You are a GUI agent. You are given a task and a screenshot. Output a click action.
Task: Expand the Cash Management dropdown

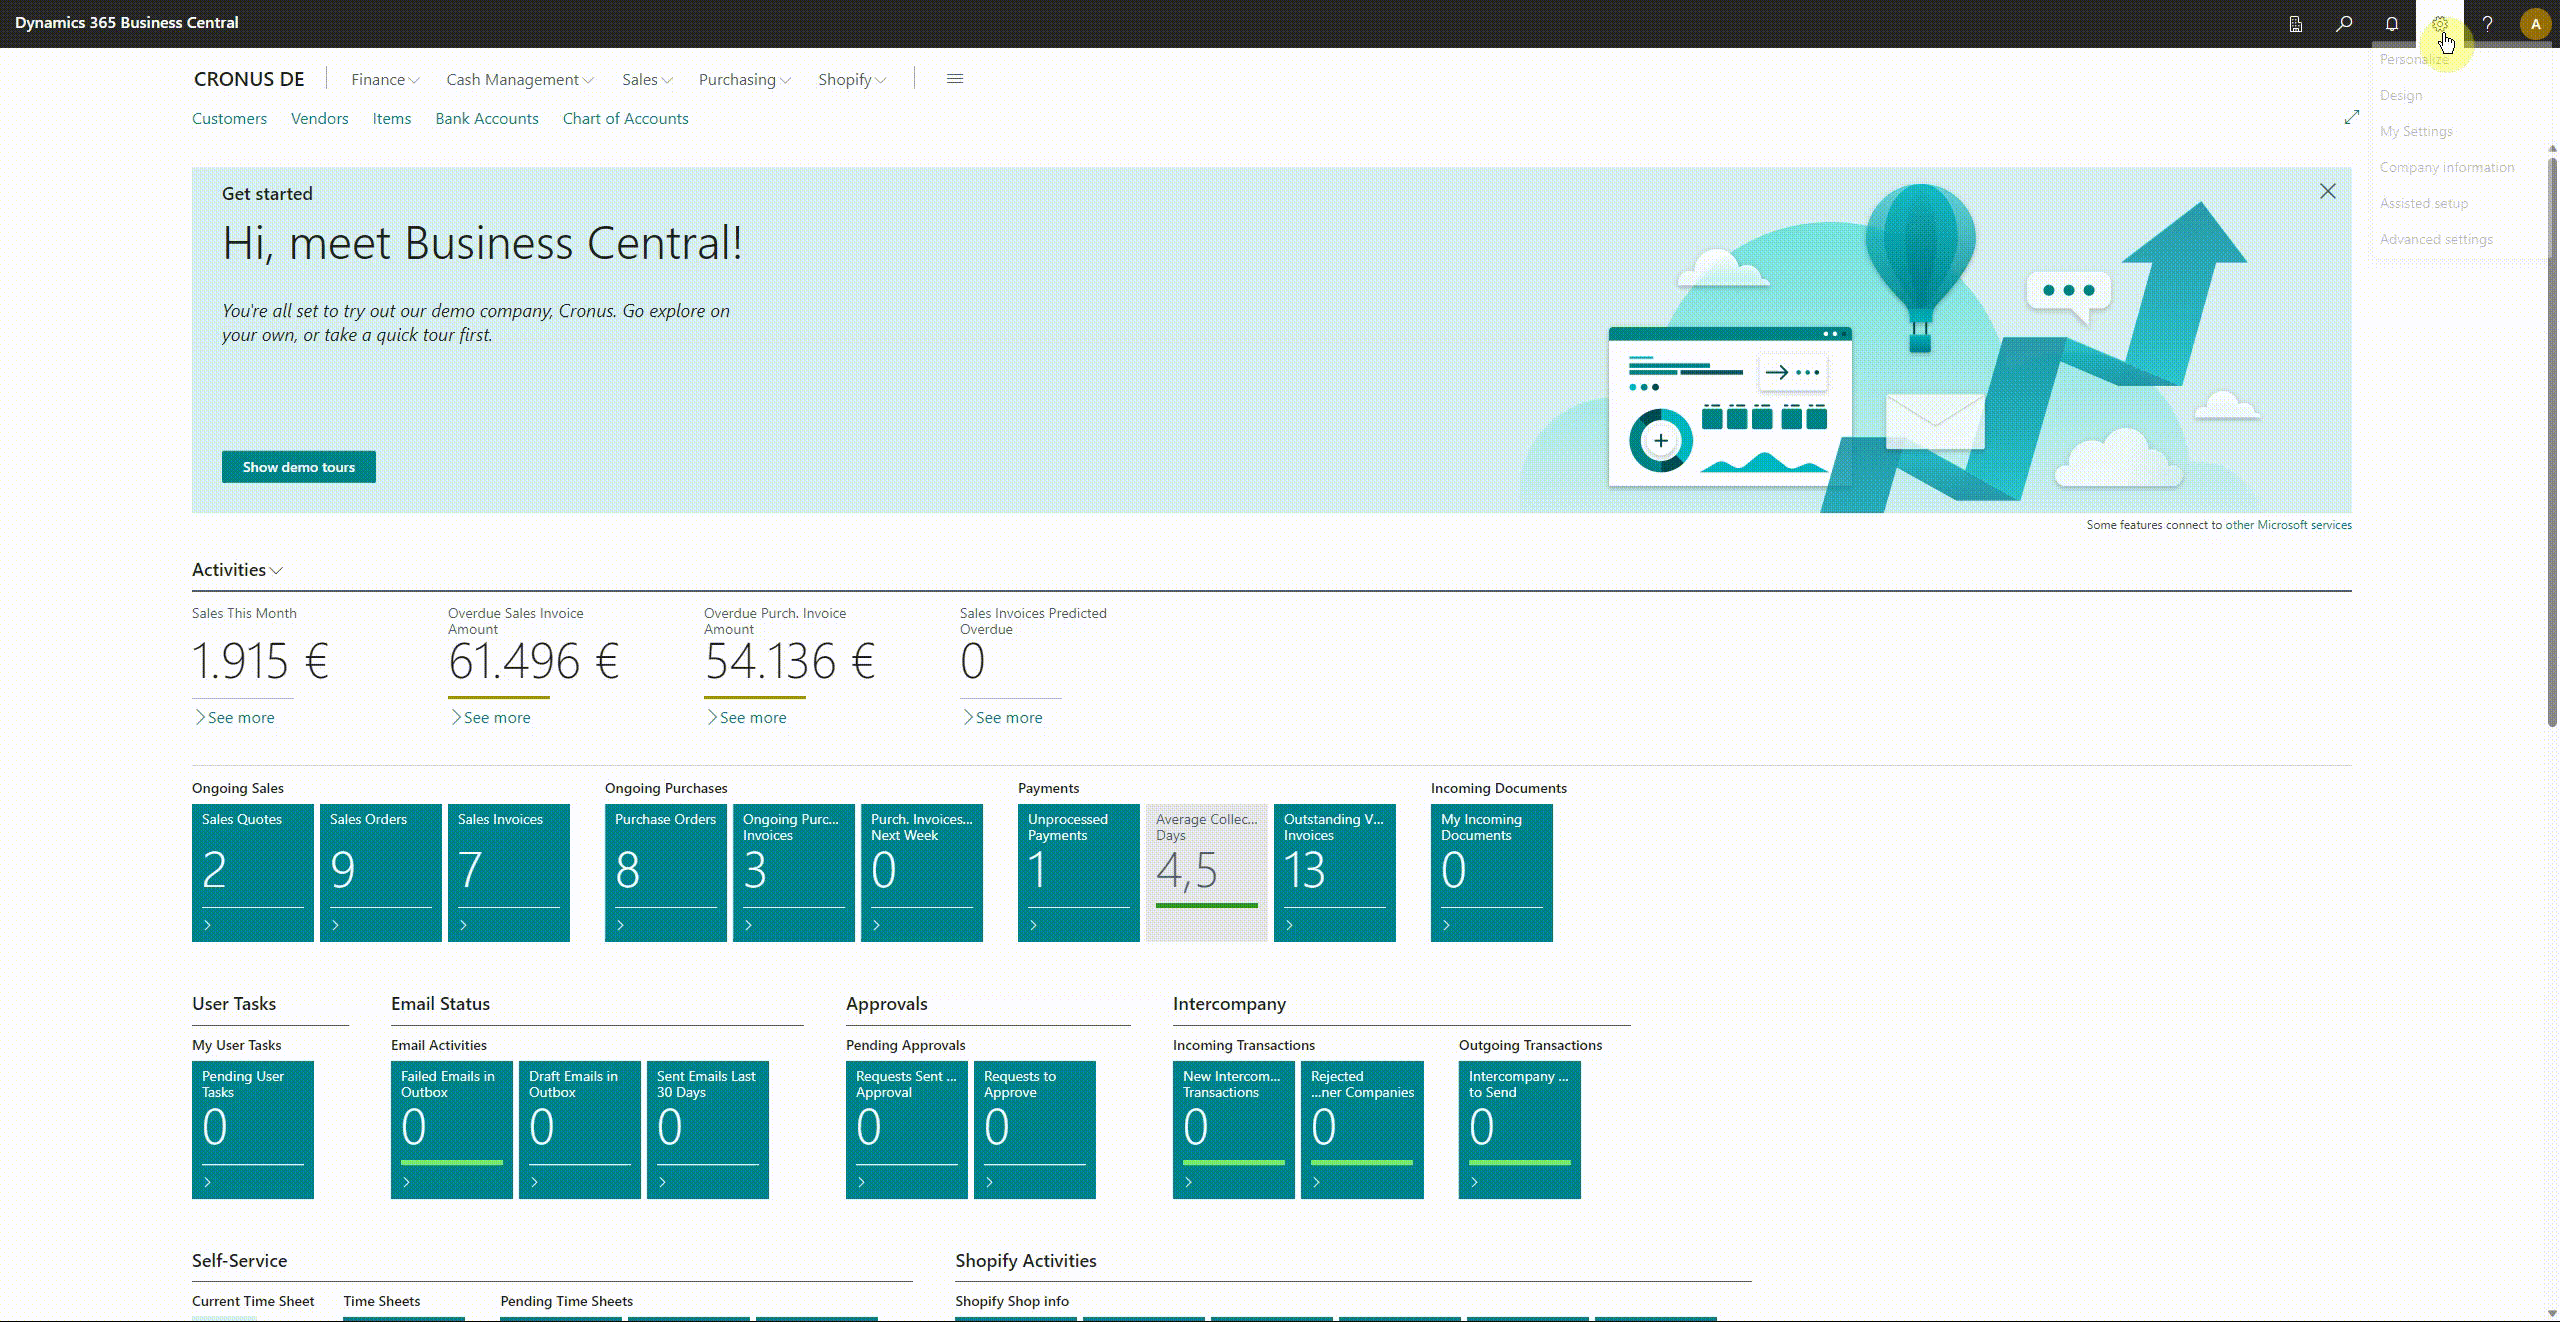(x=519, y=80)
